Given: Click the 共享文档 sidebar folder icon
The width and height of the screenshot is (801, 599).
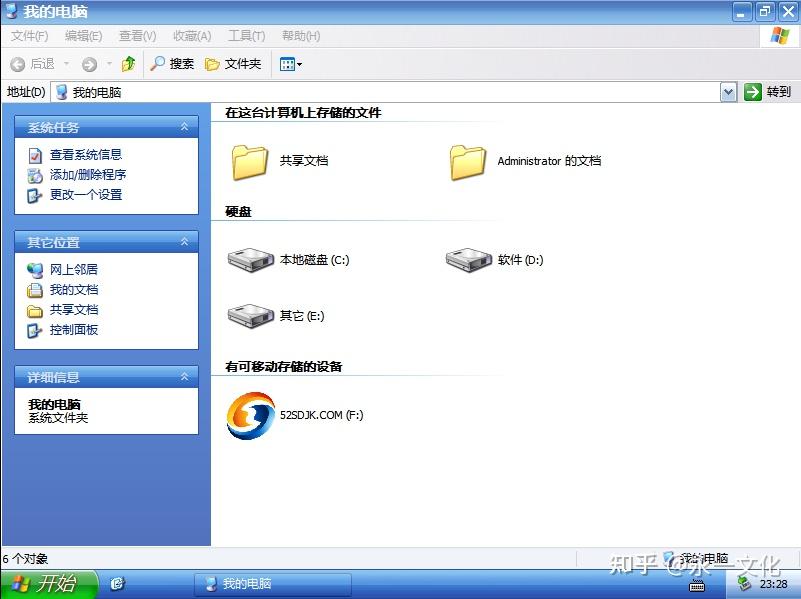Looking at the screenshot, I should [35, 310].
